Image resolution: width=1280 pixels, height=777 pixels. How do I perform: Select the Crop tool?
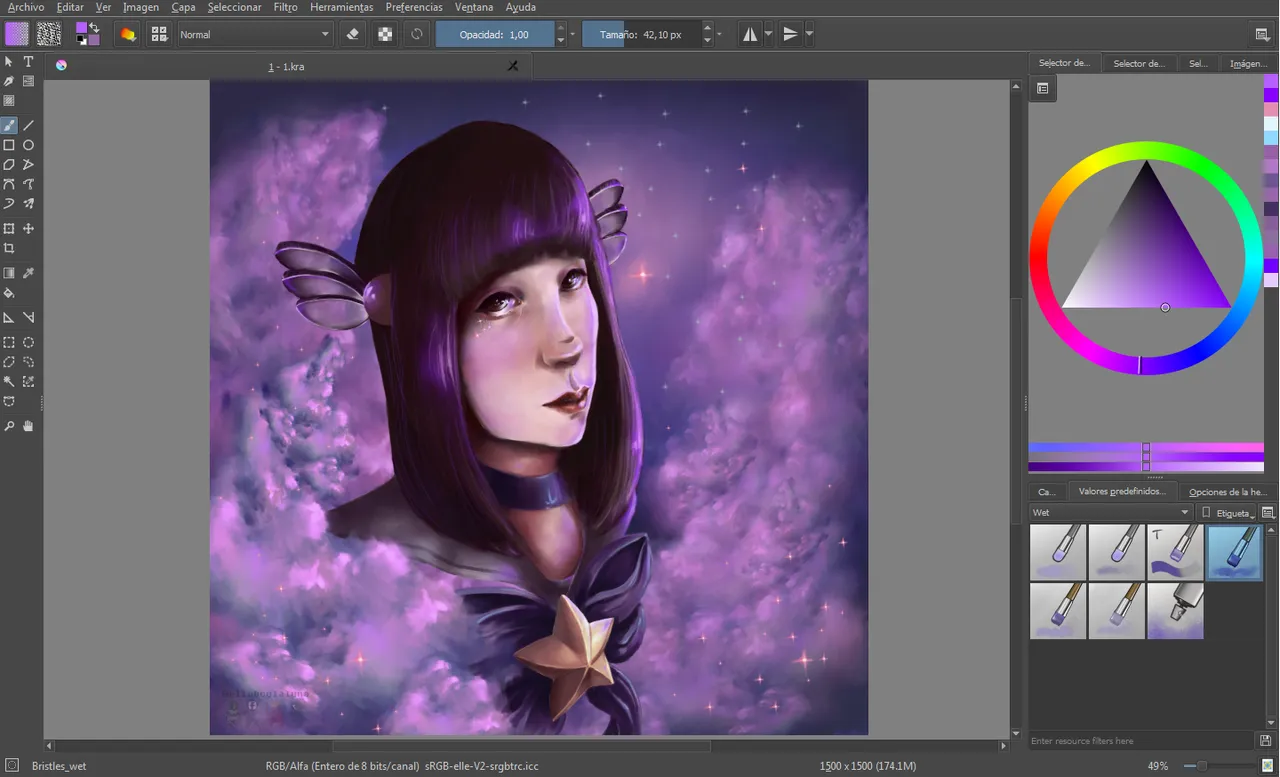9,248
